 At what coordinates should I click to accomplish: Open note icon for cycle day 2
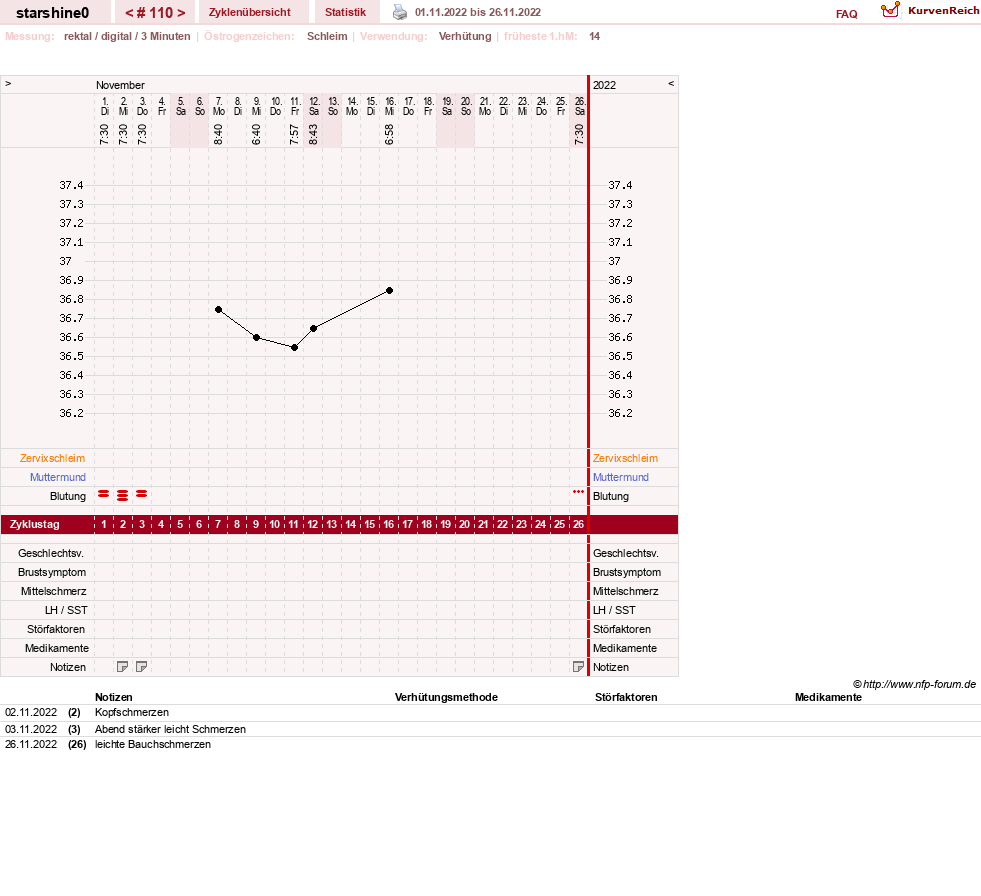point(123,667)
